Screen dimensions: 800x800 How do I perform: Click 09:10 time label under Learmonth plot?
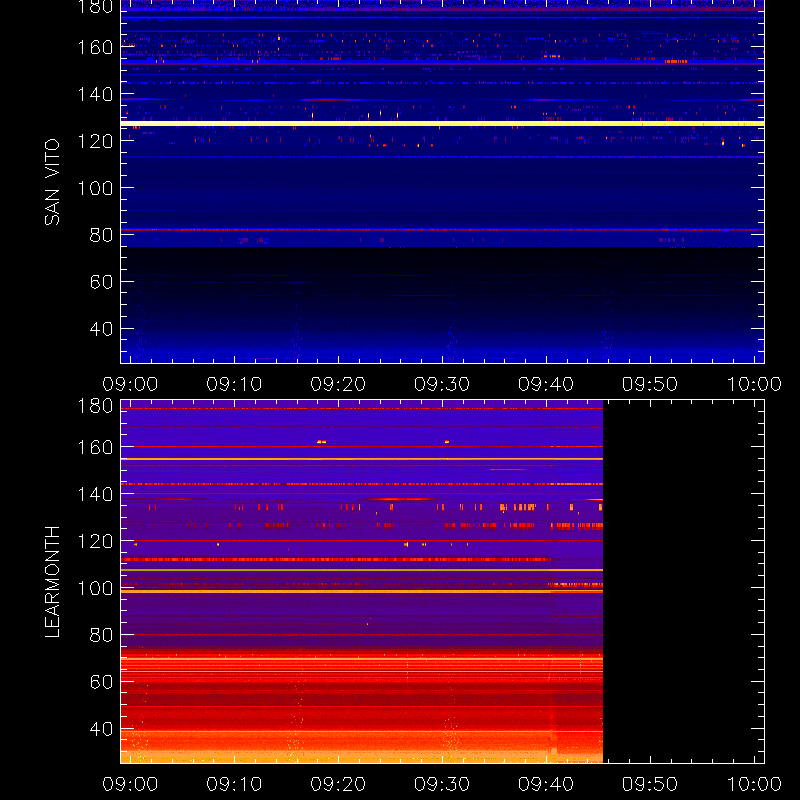pos(234,784)
